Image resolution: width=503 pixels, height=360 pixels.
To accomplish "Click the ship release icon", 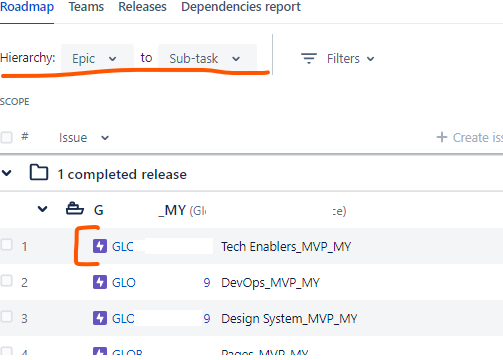I will (75, 209).
